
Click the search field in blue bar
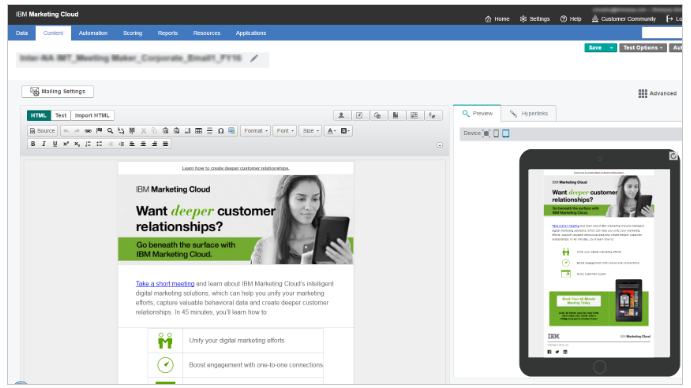tap(662, 33)
